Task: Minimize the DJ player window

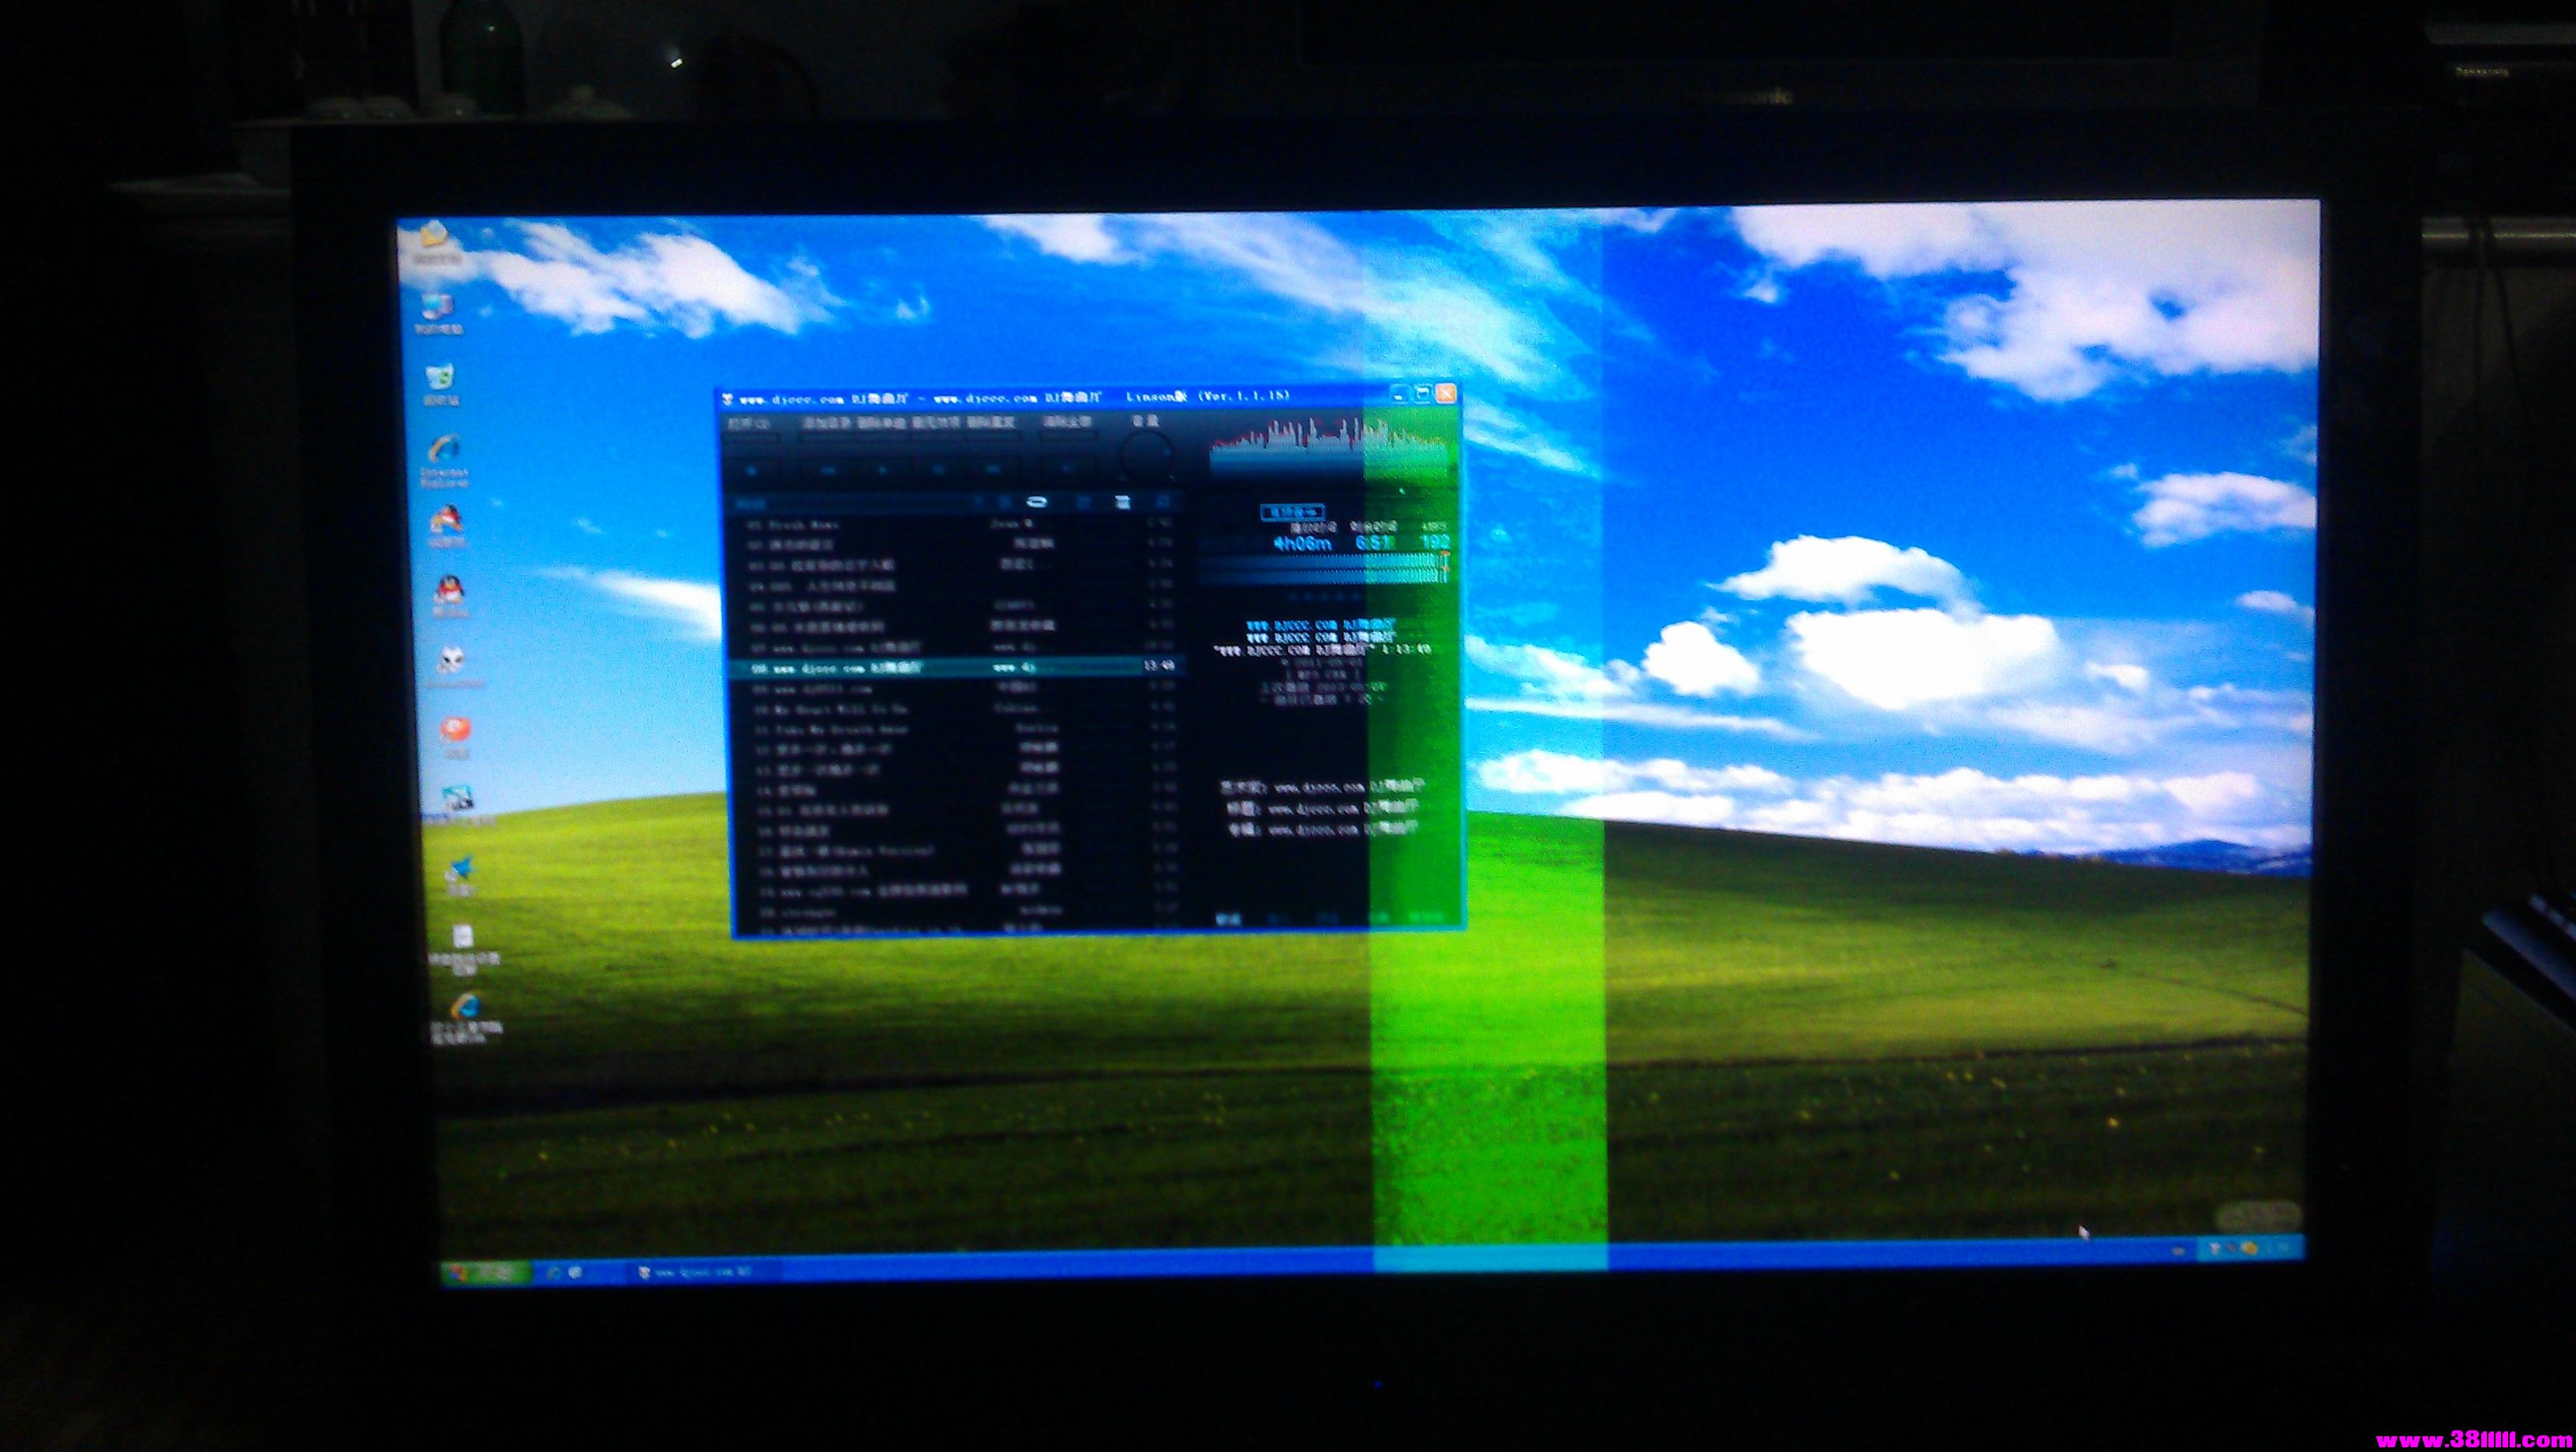Action: point(1401,394)
